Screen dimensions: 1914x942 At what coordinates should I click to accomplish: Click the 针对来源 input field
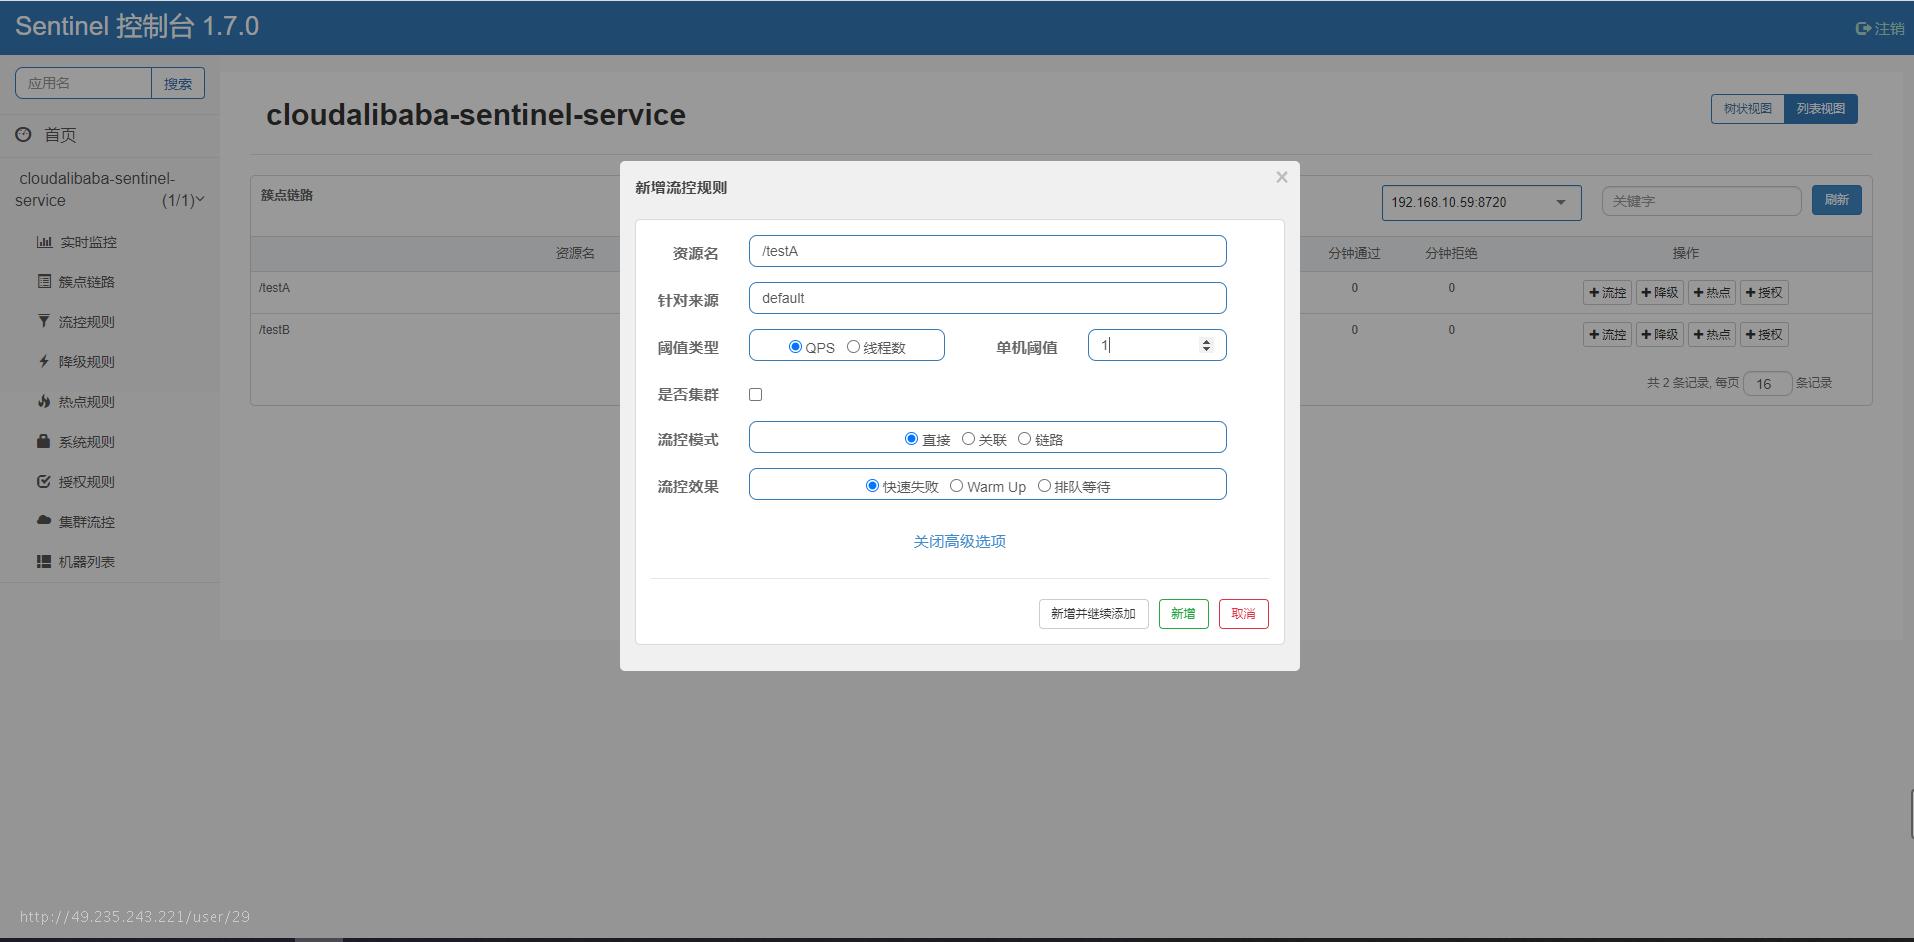[987, 298]
